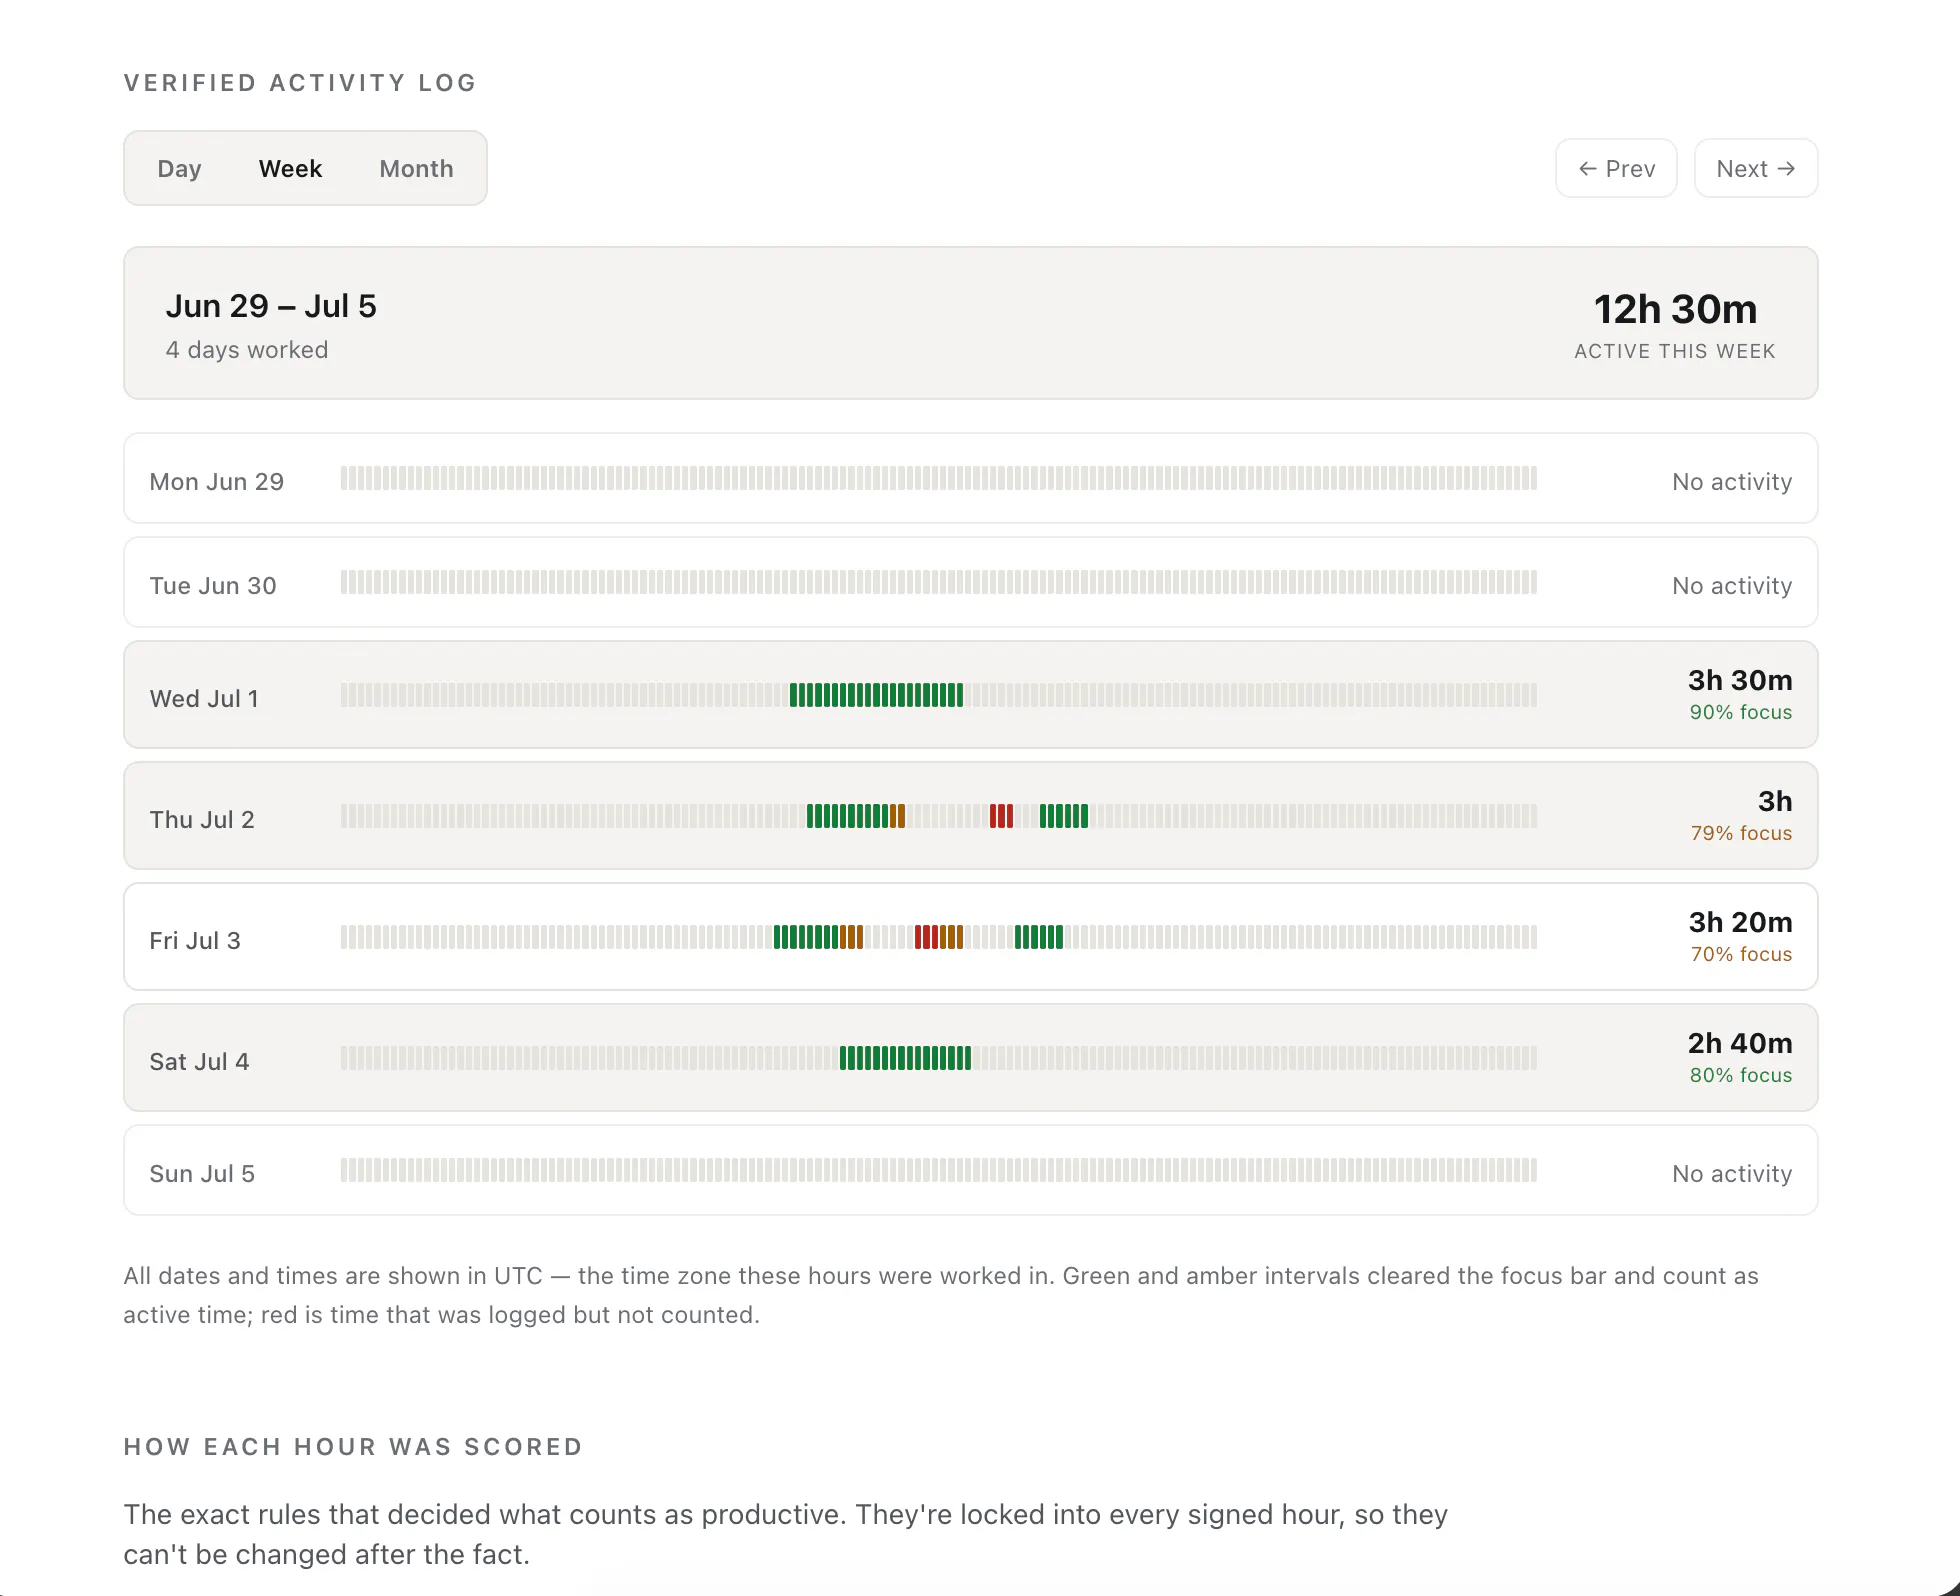The height and width of the screenshot is (1596, 1960).
Task: Click red interval segment on Thu Jul 2
Action: [x=1001, y=816]
